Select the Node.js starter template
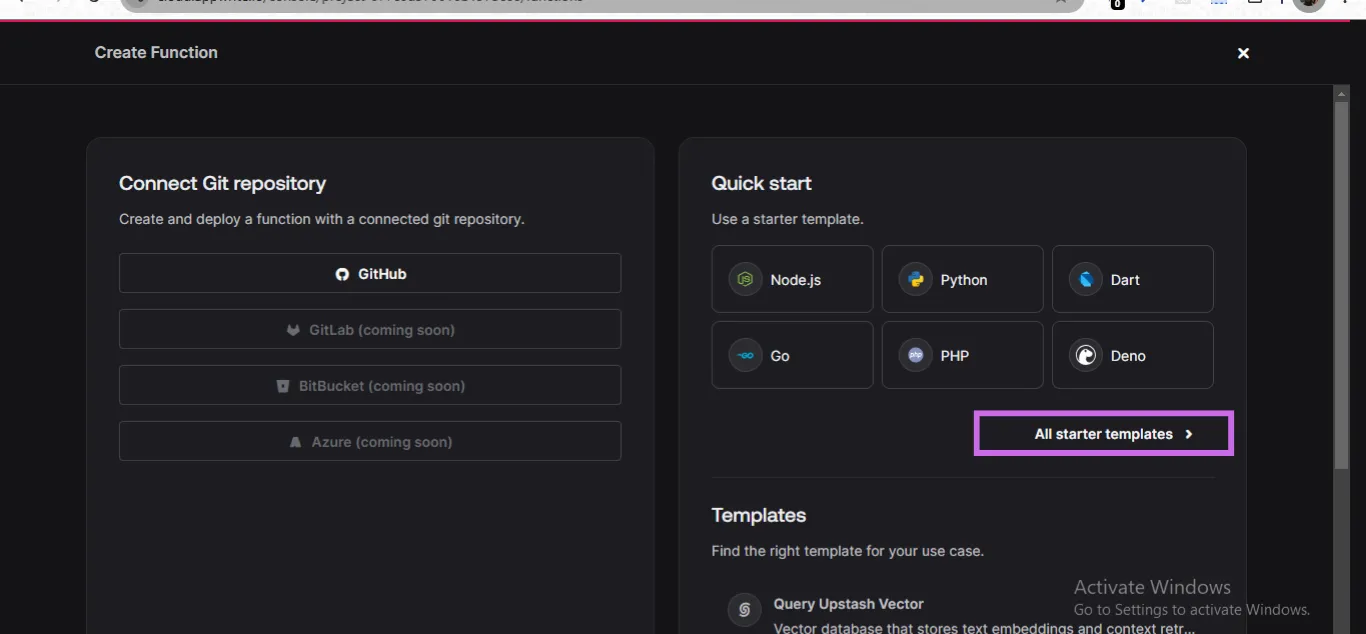This screenshot has height=634, width=1366. click(x=792, y=279)
